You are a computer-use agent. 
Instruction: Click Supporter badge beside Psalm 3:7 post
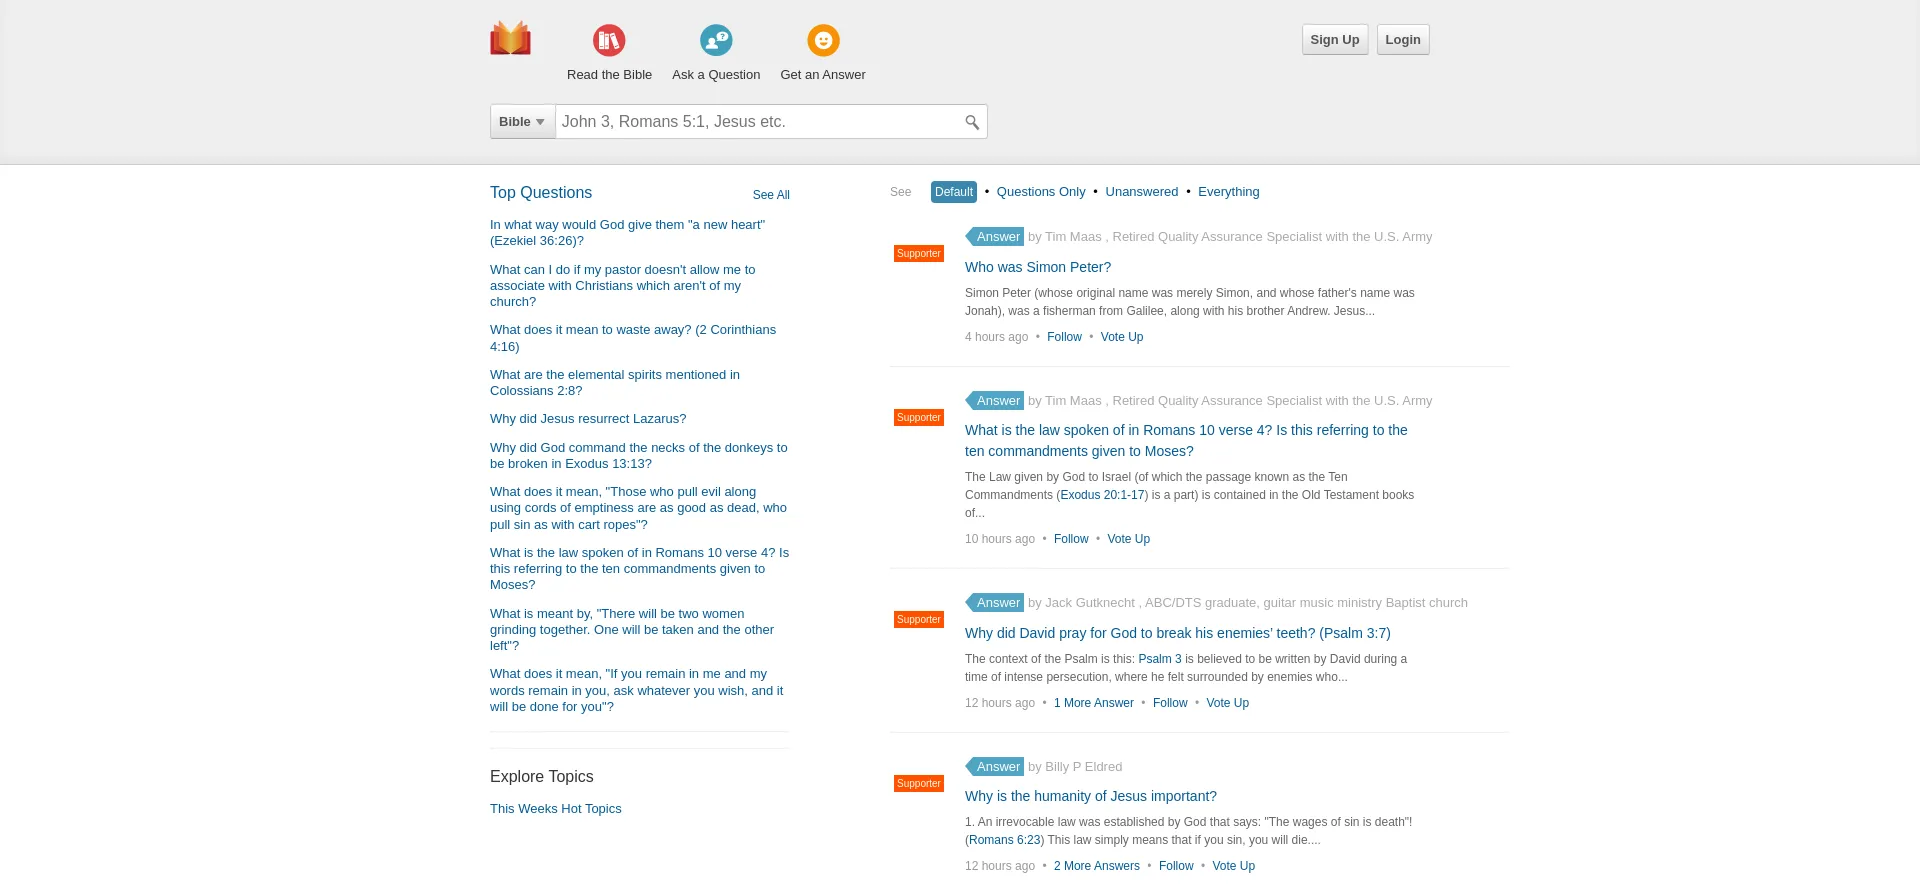[919, 620]
